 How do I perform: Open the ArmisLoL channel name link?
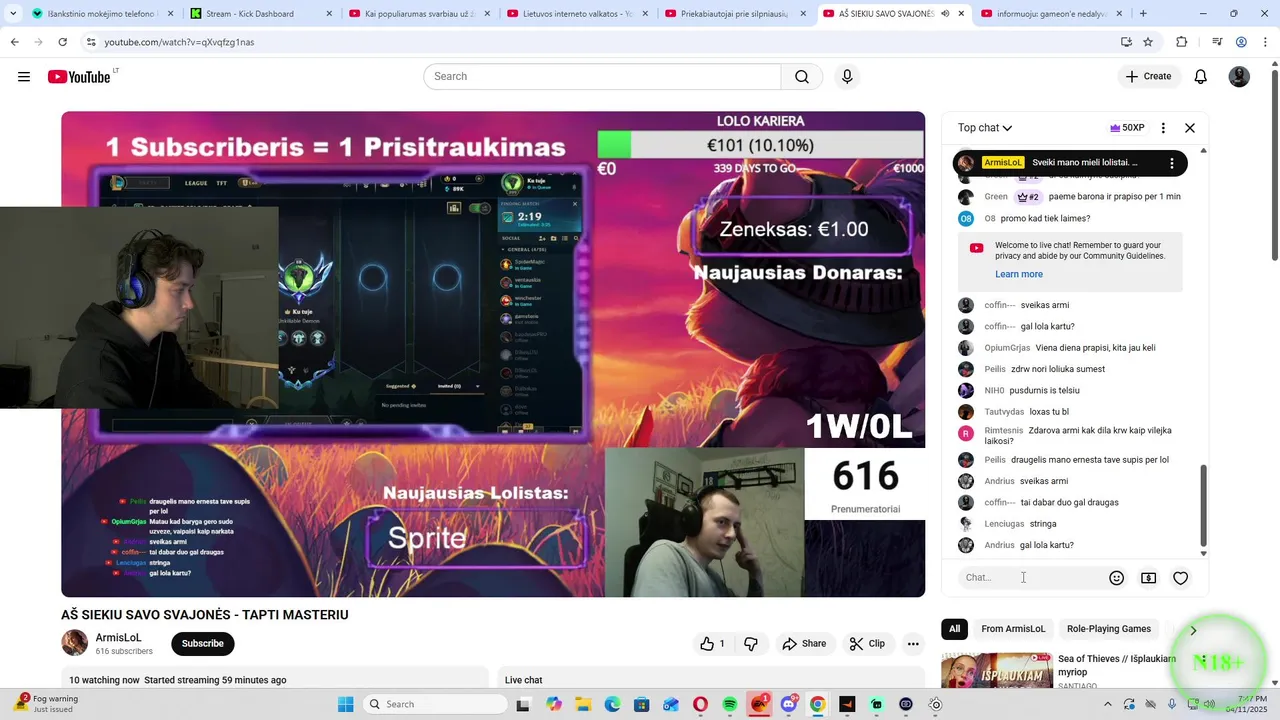119,638
